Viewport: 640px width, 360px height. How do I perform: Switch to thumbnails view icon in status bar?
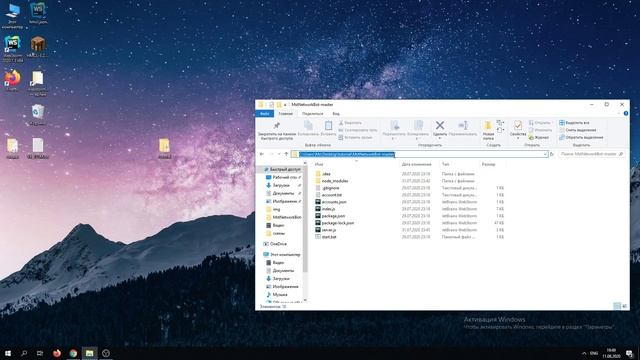pyautogui.click(x=624, y=306)
